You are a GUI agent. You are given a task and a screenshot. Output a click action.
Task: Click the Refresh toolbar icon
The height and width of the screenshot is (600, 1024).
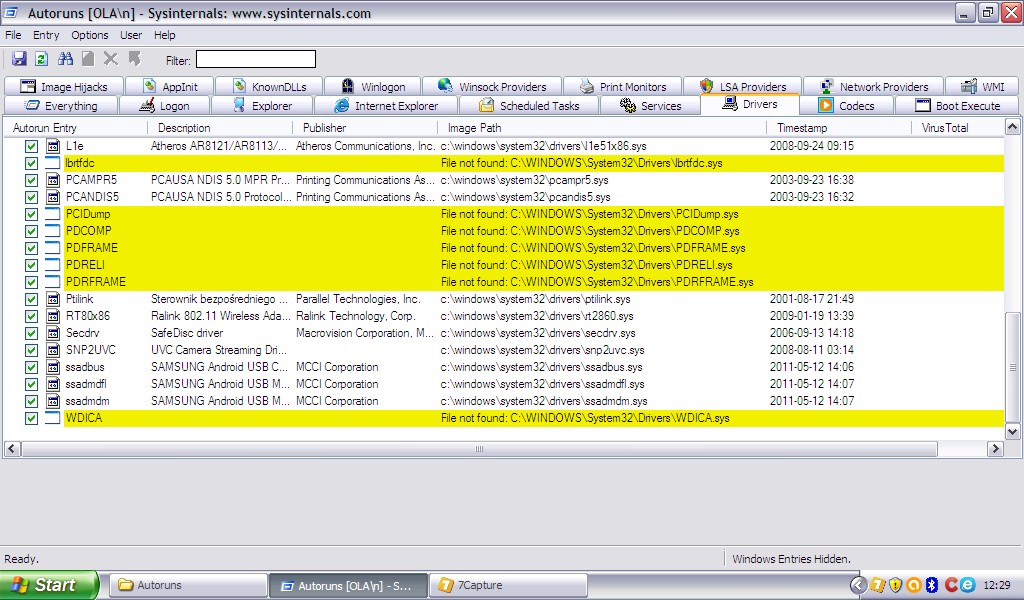click(41, 59)
